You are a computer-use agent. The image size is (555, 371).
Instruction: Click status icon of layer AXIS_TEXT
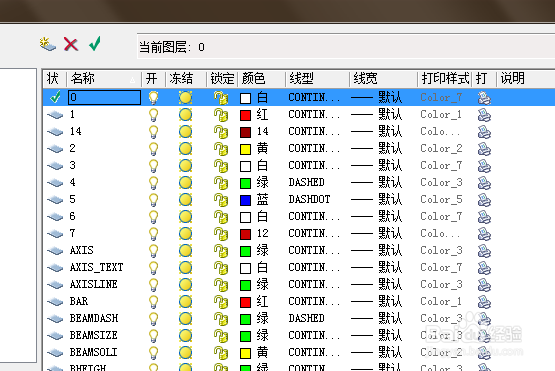coord(55,268)
